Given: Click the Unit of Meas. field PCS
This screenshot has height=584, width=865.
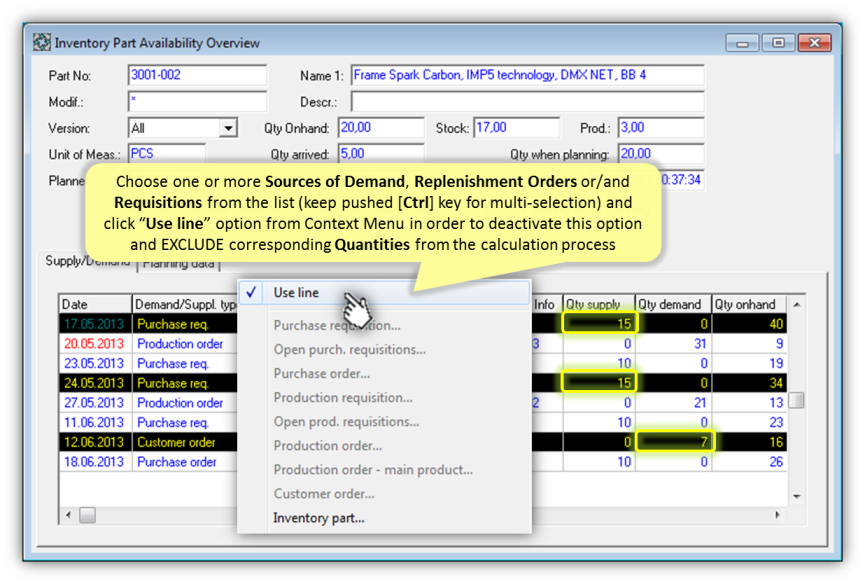Looking at the screenshot, I should click(167, 153).
